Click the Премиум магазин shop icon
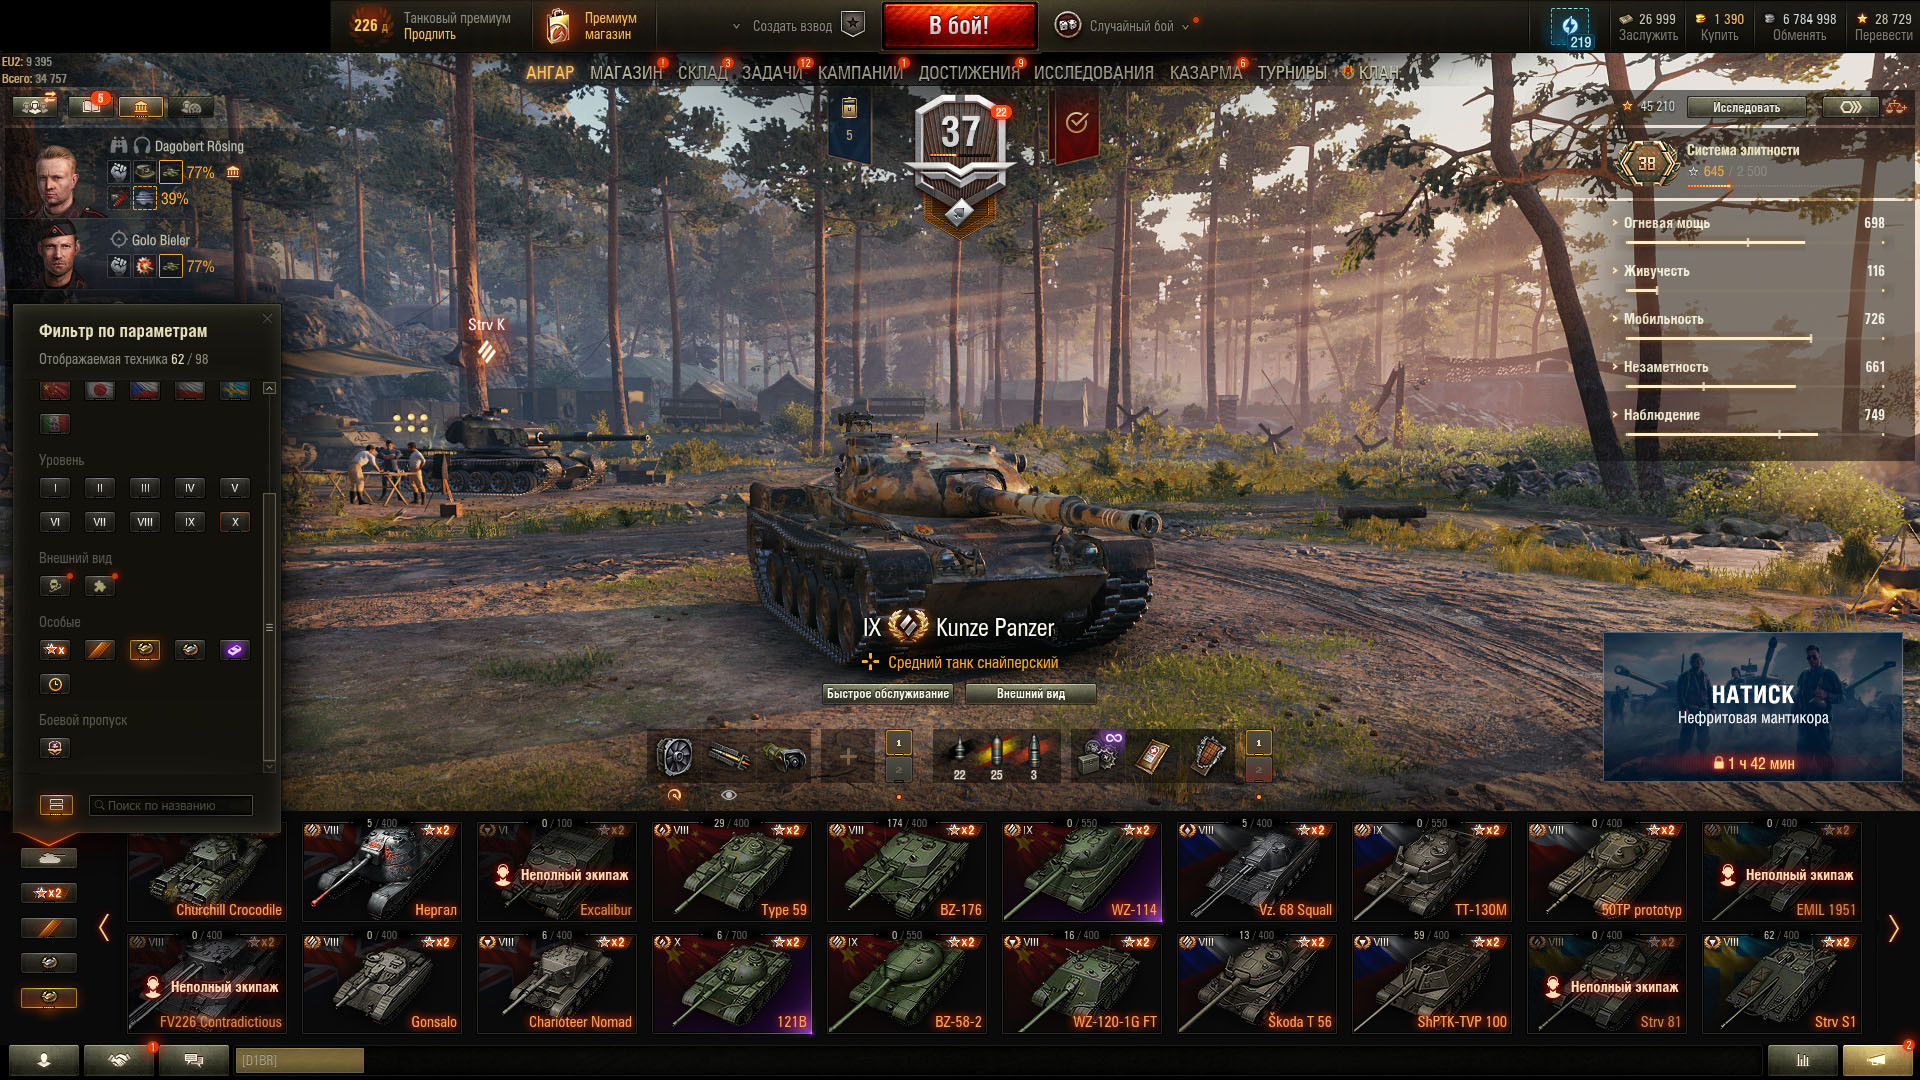1920x1080 pixels. [558, 26]
